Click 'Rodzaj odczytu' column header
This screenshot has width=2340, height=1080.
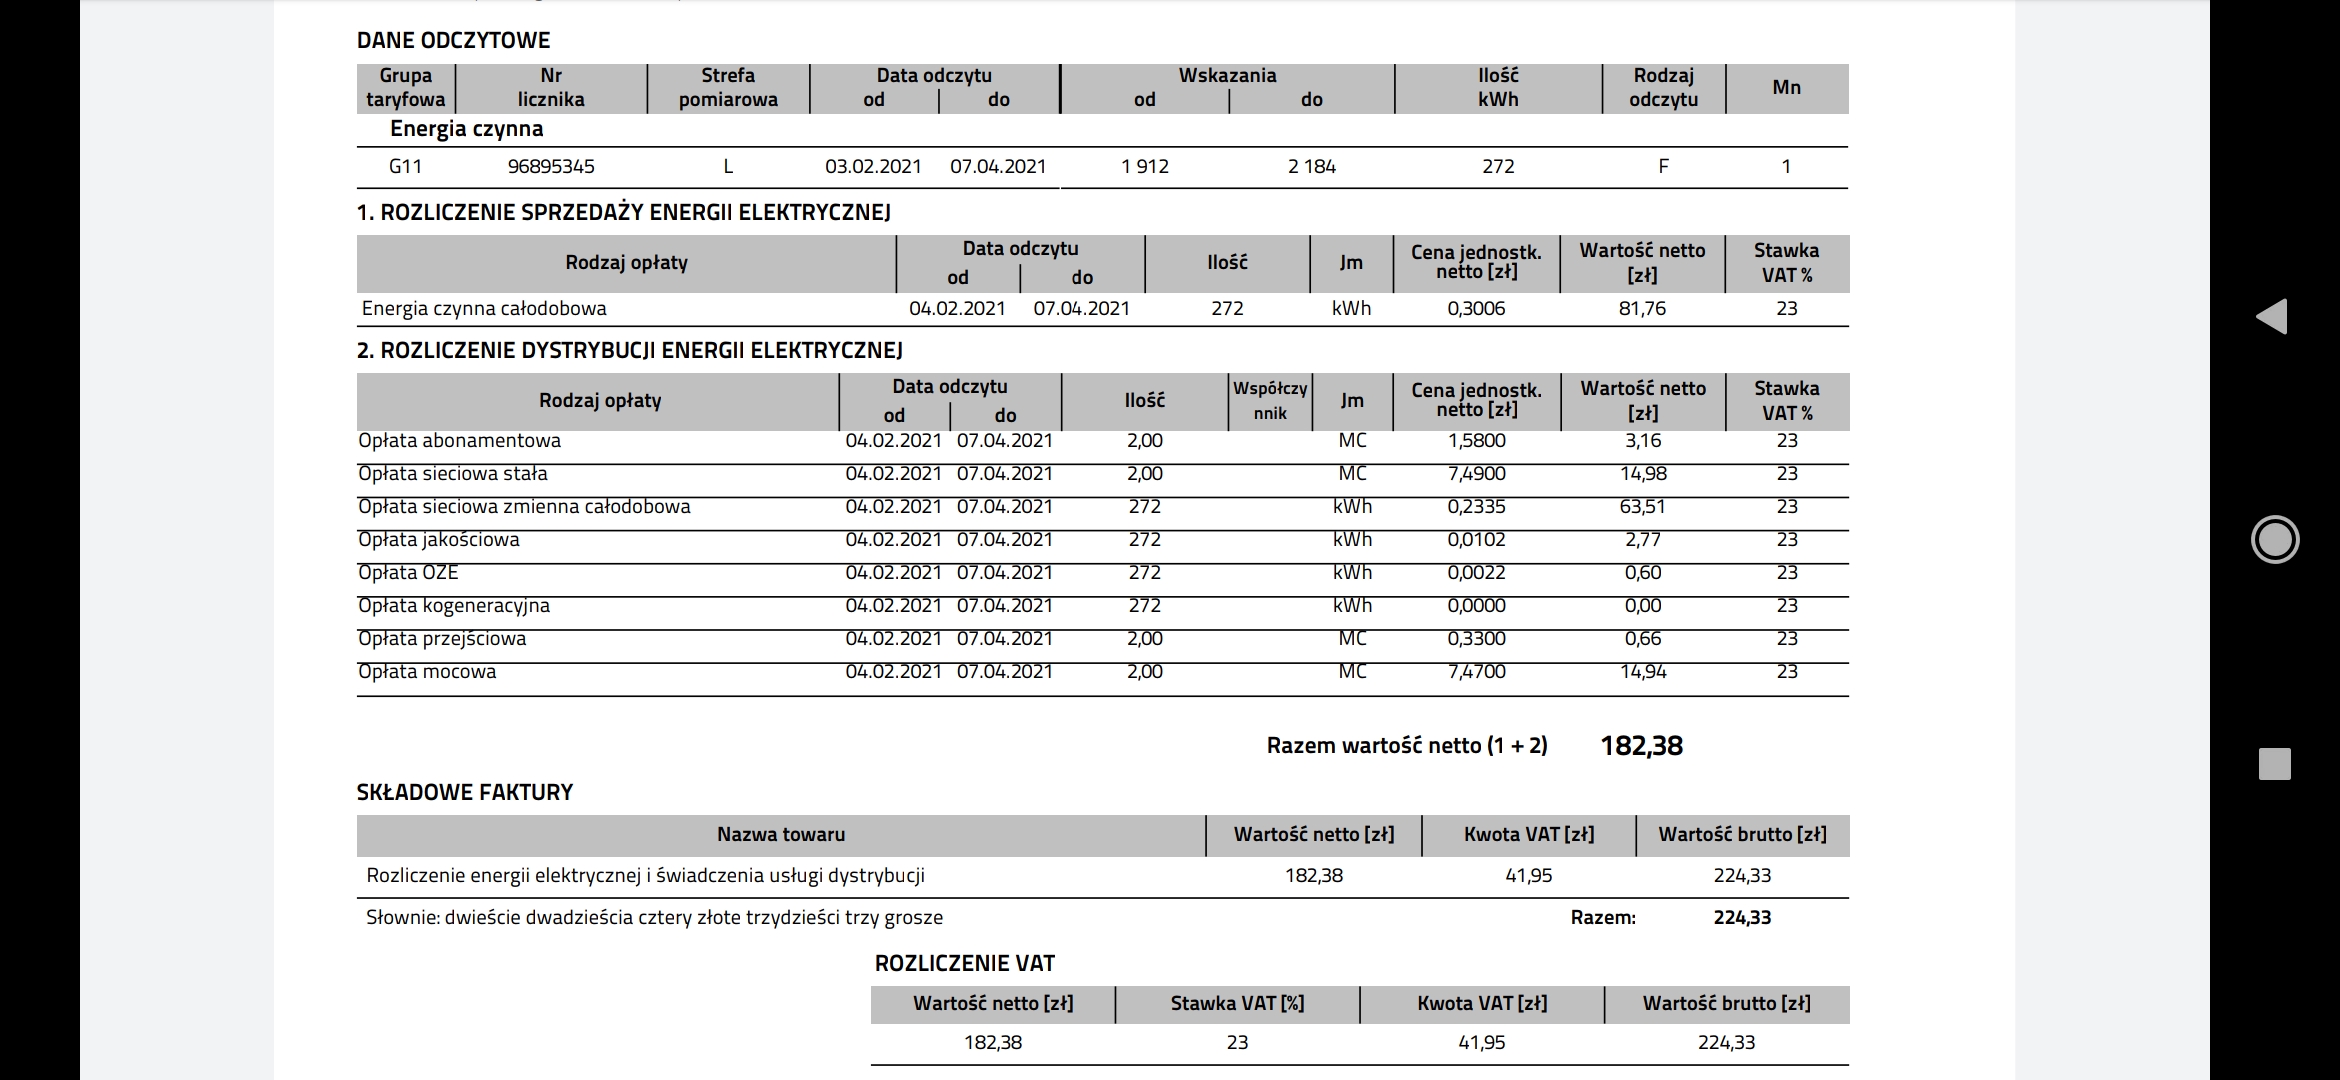[x=1663, y=87]
